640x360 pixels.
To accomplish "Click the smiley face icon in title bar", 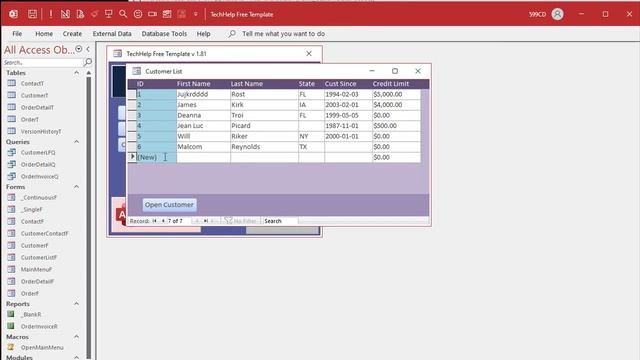I will (x=138, y=14).
